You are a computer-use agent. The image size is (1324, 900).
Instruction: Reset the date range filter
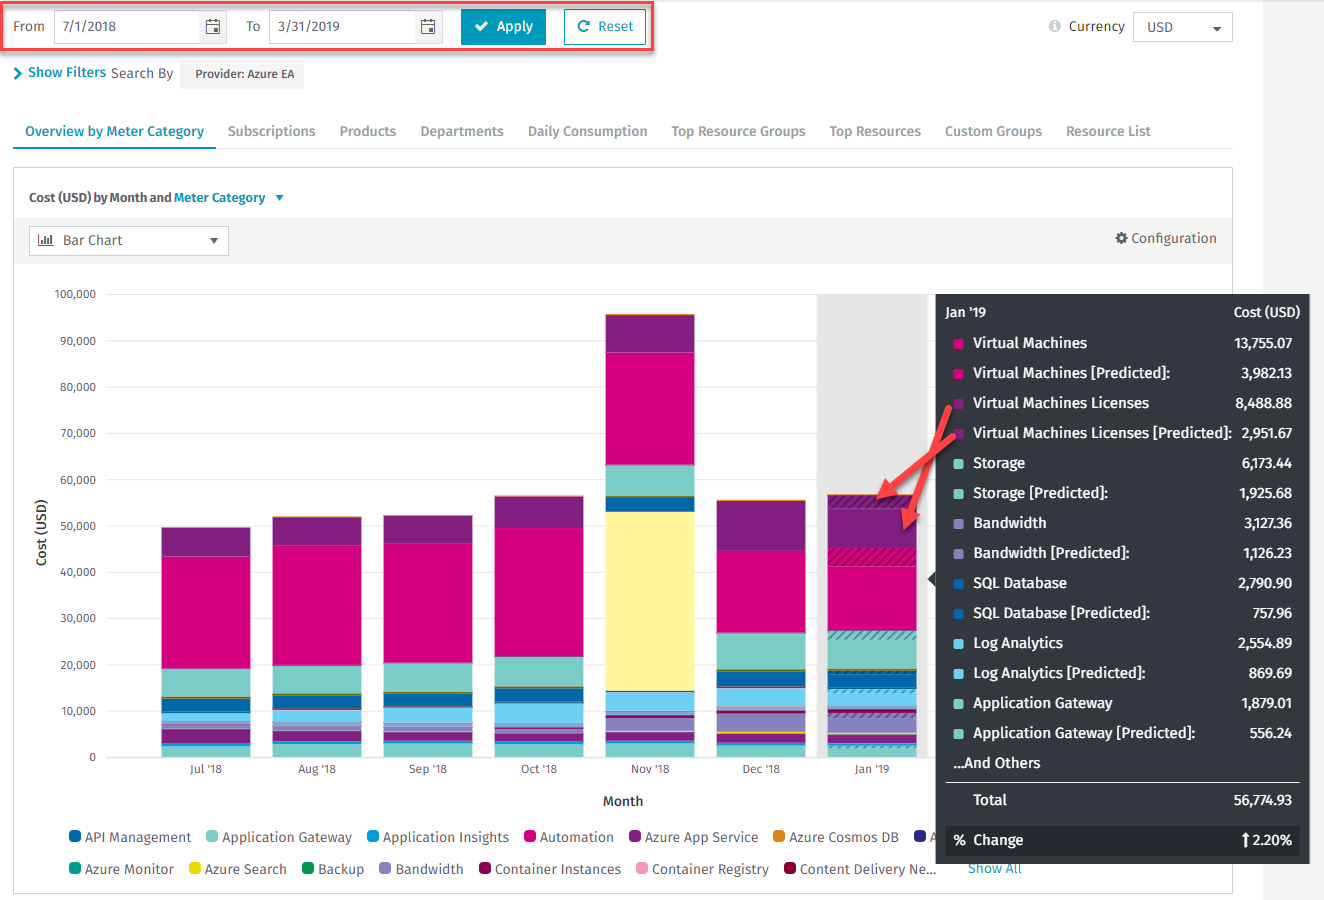click(x=605, y=27)
